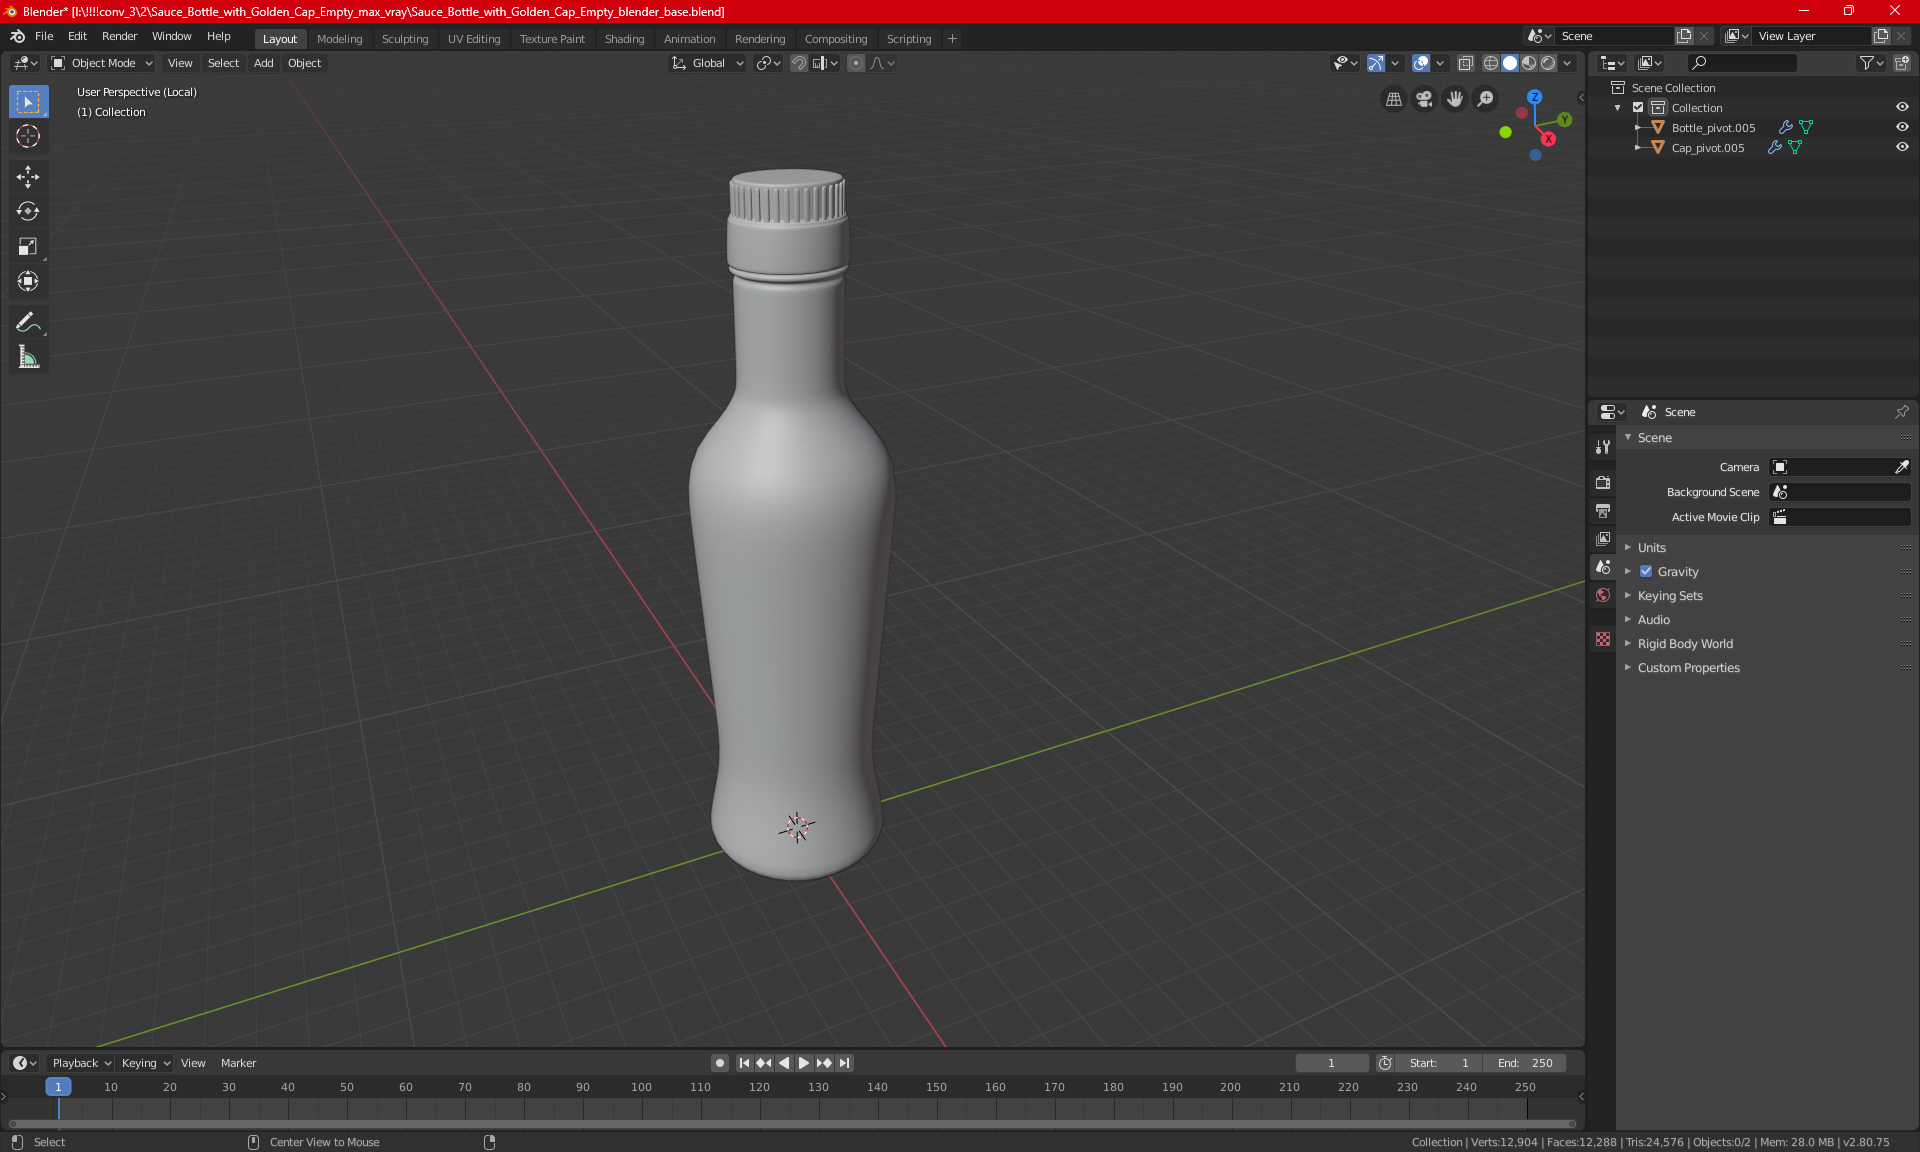Expand Bottle_pivot.005 in the outliner
Screen dimensions: 1920x1152
click(1637, 128)
